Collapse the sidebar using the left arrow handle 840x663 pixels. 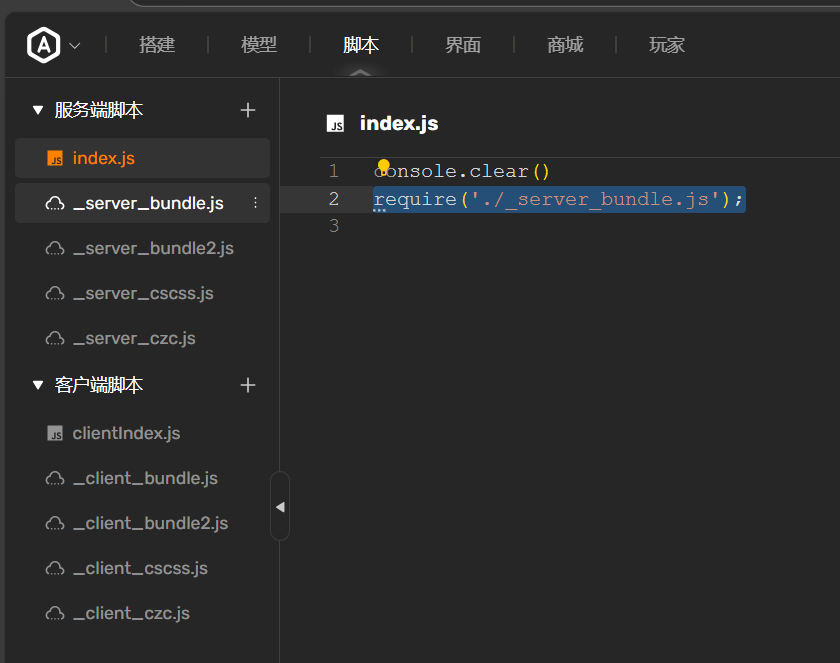pyautogui.click(x=280, y=507)
